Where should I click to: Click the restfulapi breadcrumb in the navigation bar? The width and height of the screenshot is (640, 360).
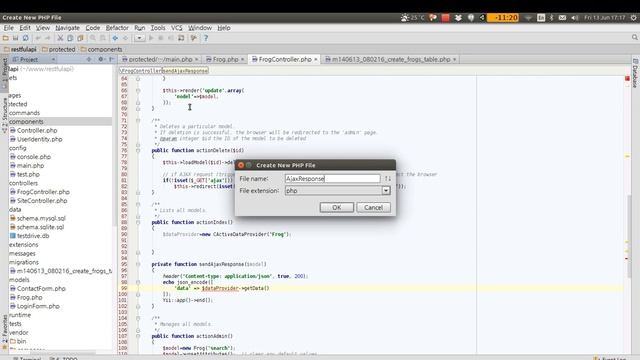[x=20, y=49]
